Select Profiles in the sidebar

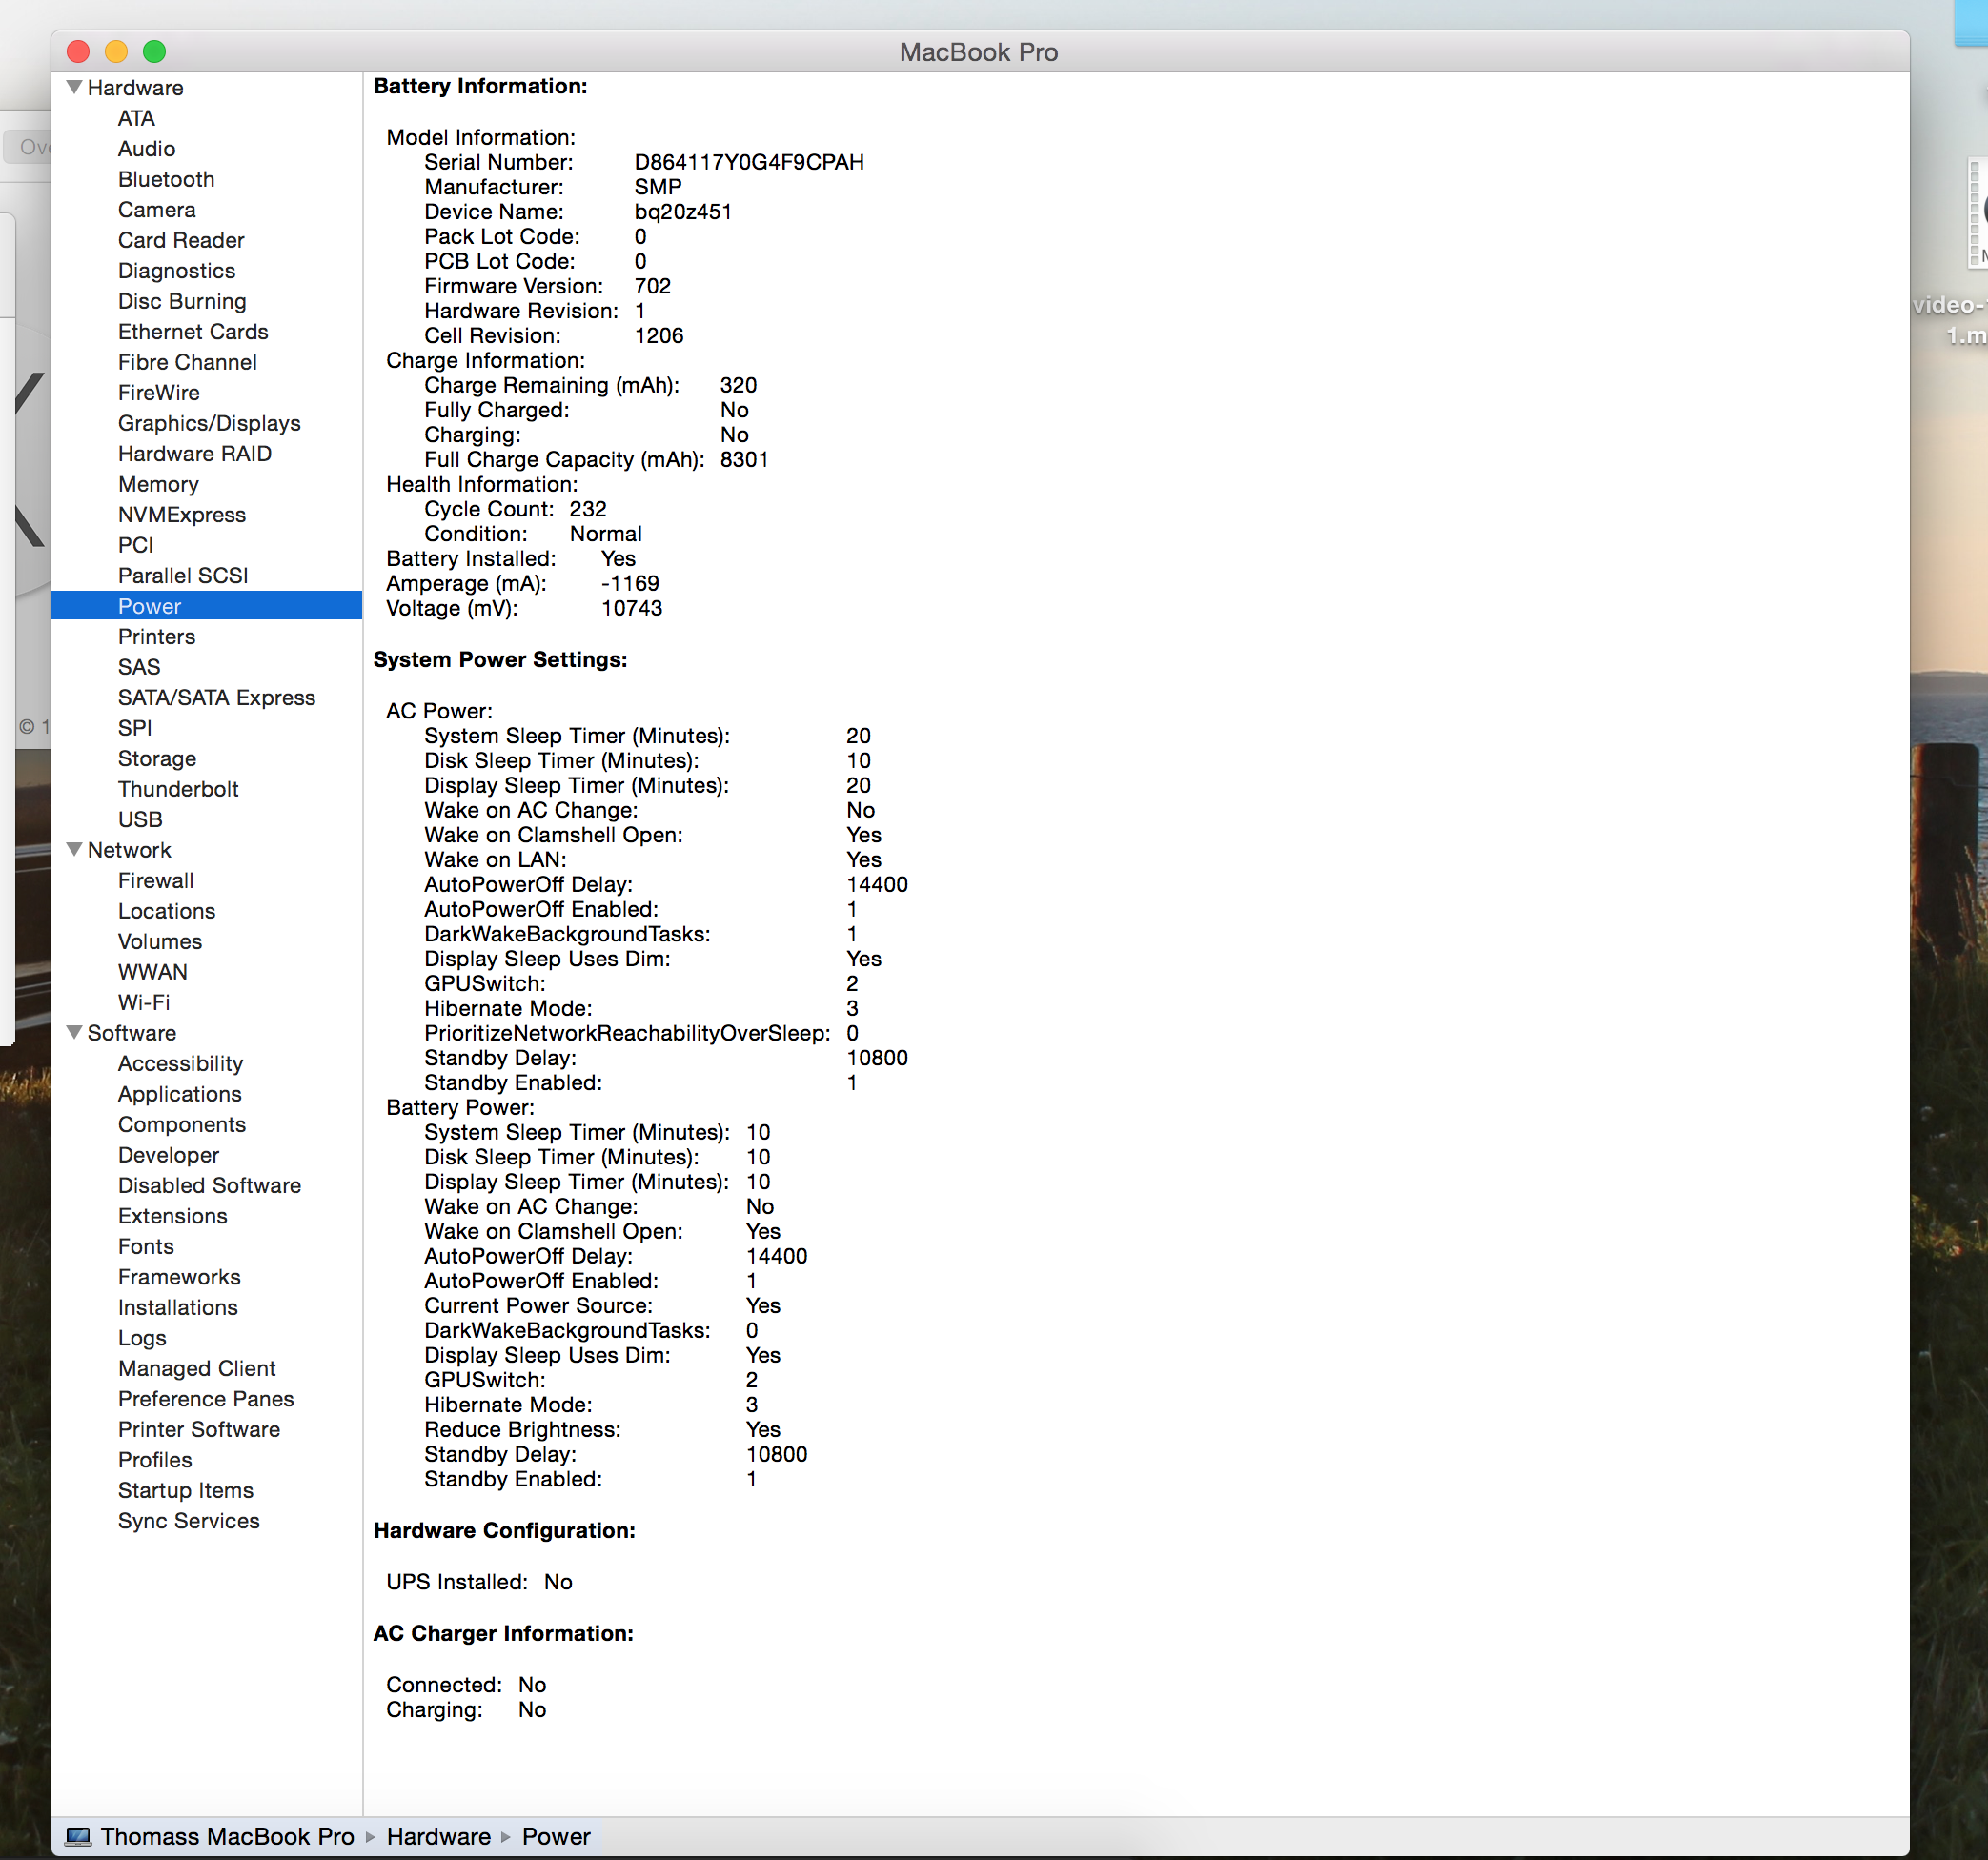coord(155,1460)
